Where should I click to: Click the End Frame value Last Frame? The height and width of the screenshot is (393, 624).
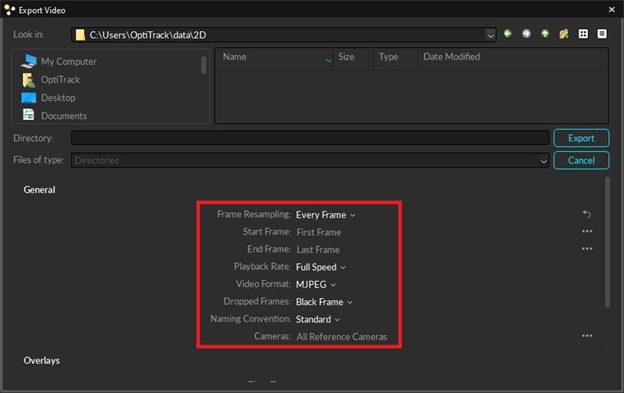click(318, 250)
